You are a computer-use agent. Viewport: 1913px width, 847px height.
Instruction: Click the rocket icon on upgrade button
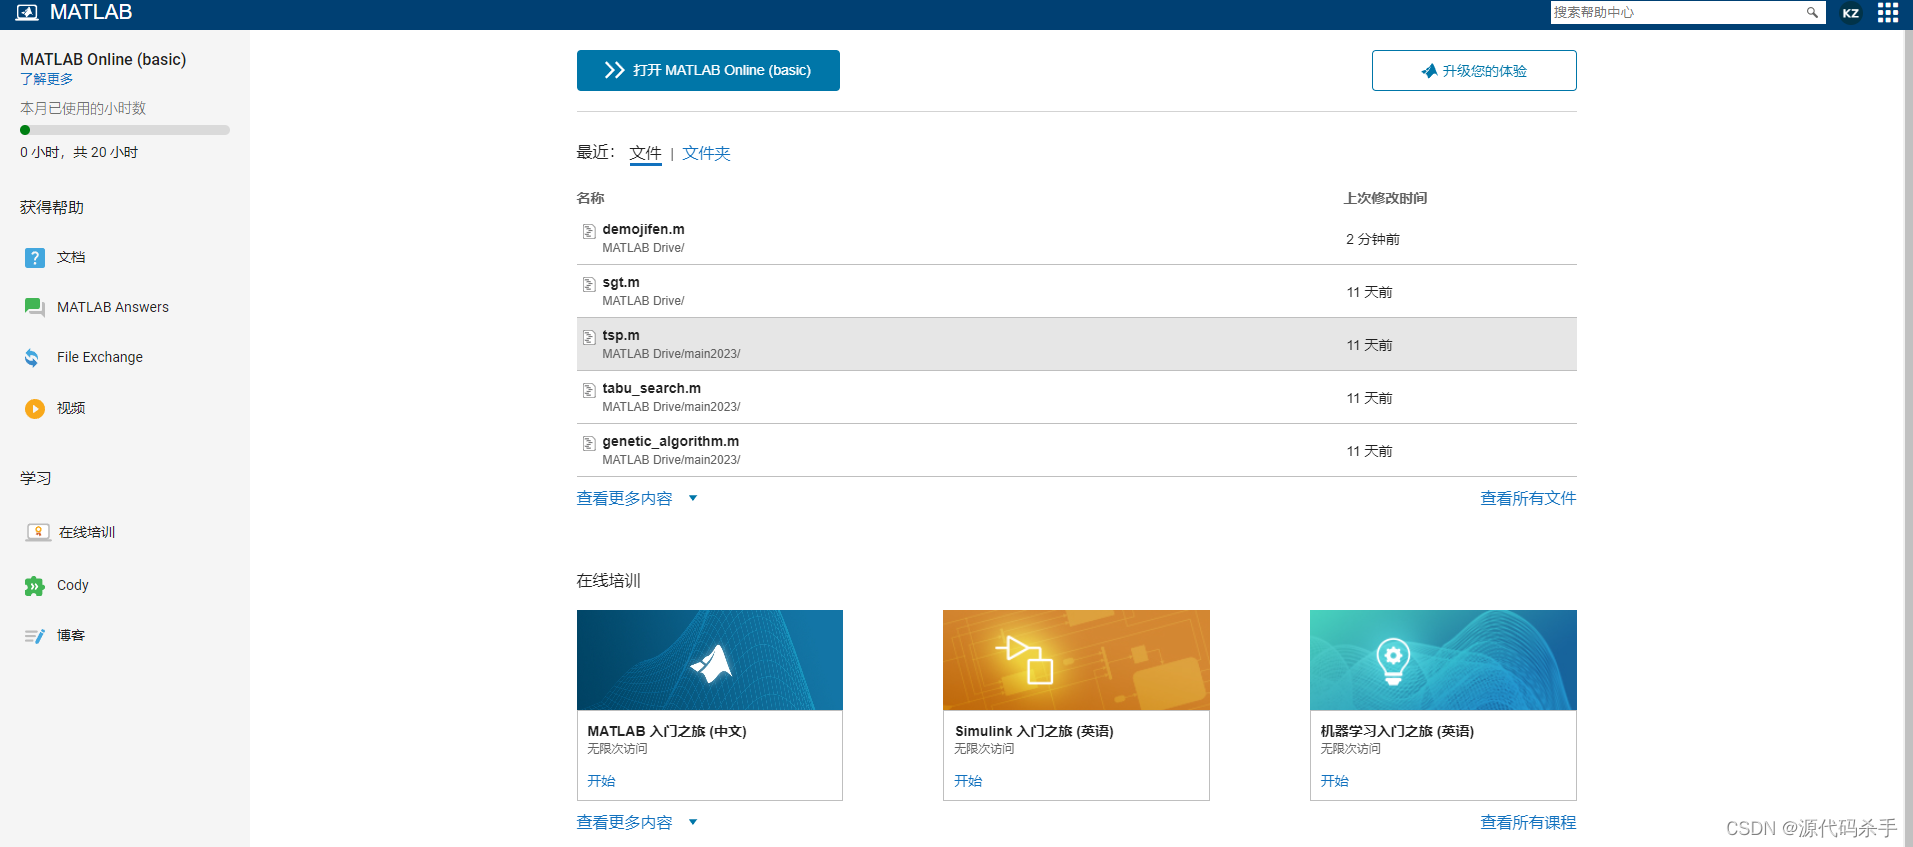pos(1429,71)
